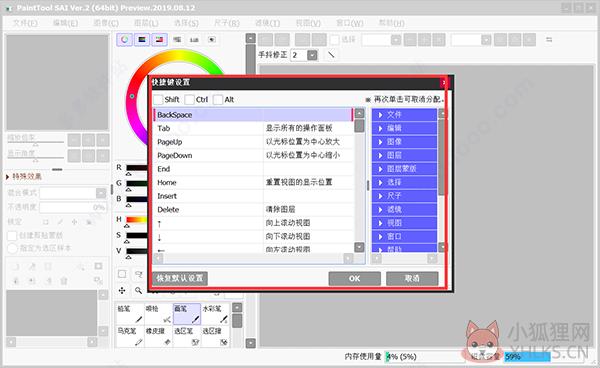
Task: Click the key list scroll down arrow
Action: (359, 247)
